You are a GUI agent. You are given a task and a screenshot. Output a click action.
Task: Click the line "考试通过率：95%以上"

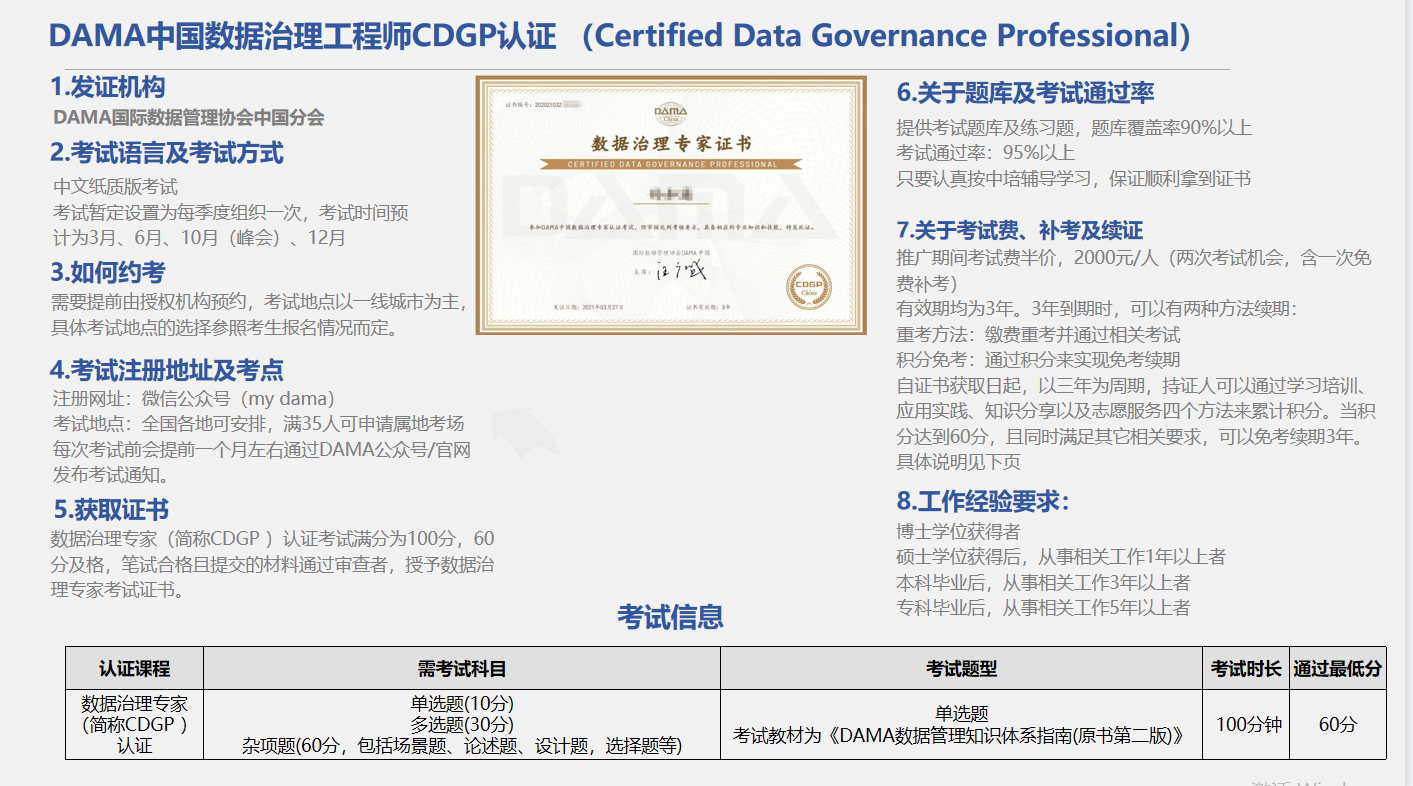[x=985, y=153]
